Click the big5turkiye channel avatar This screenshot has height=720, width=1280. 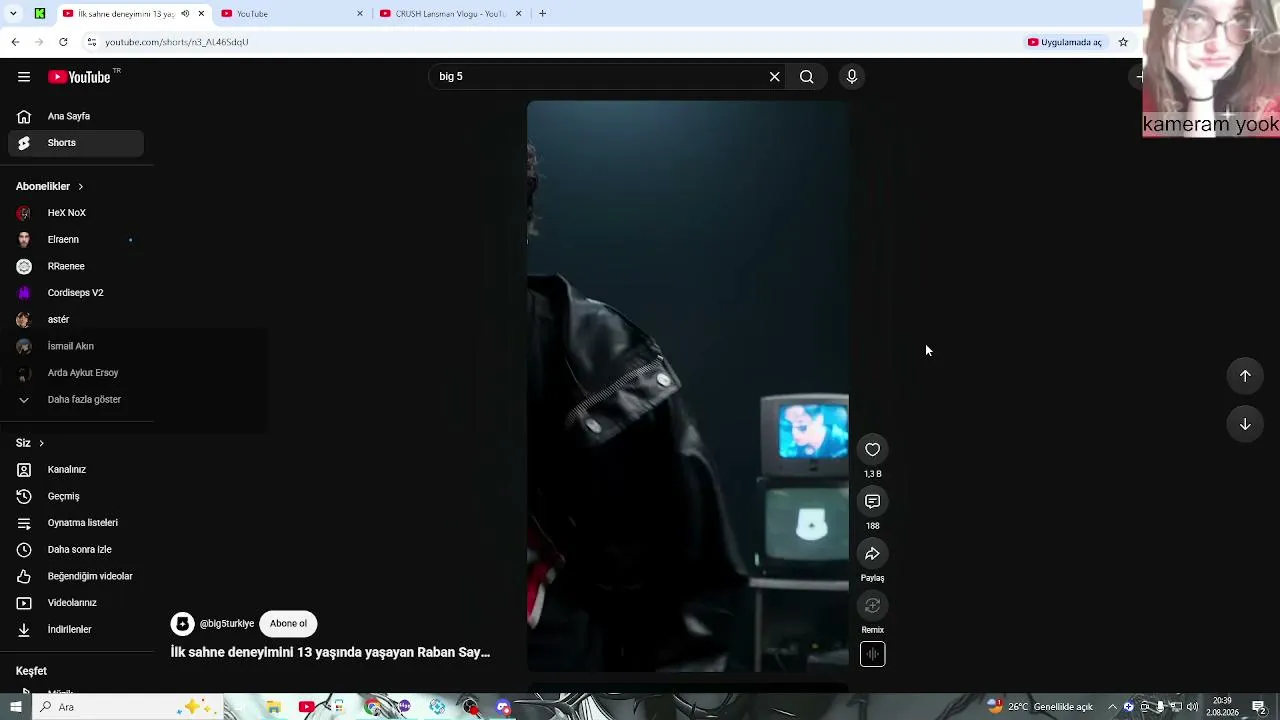[x=182, y=624]
